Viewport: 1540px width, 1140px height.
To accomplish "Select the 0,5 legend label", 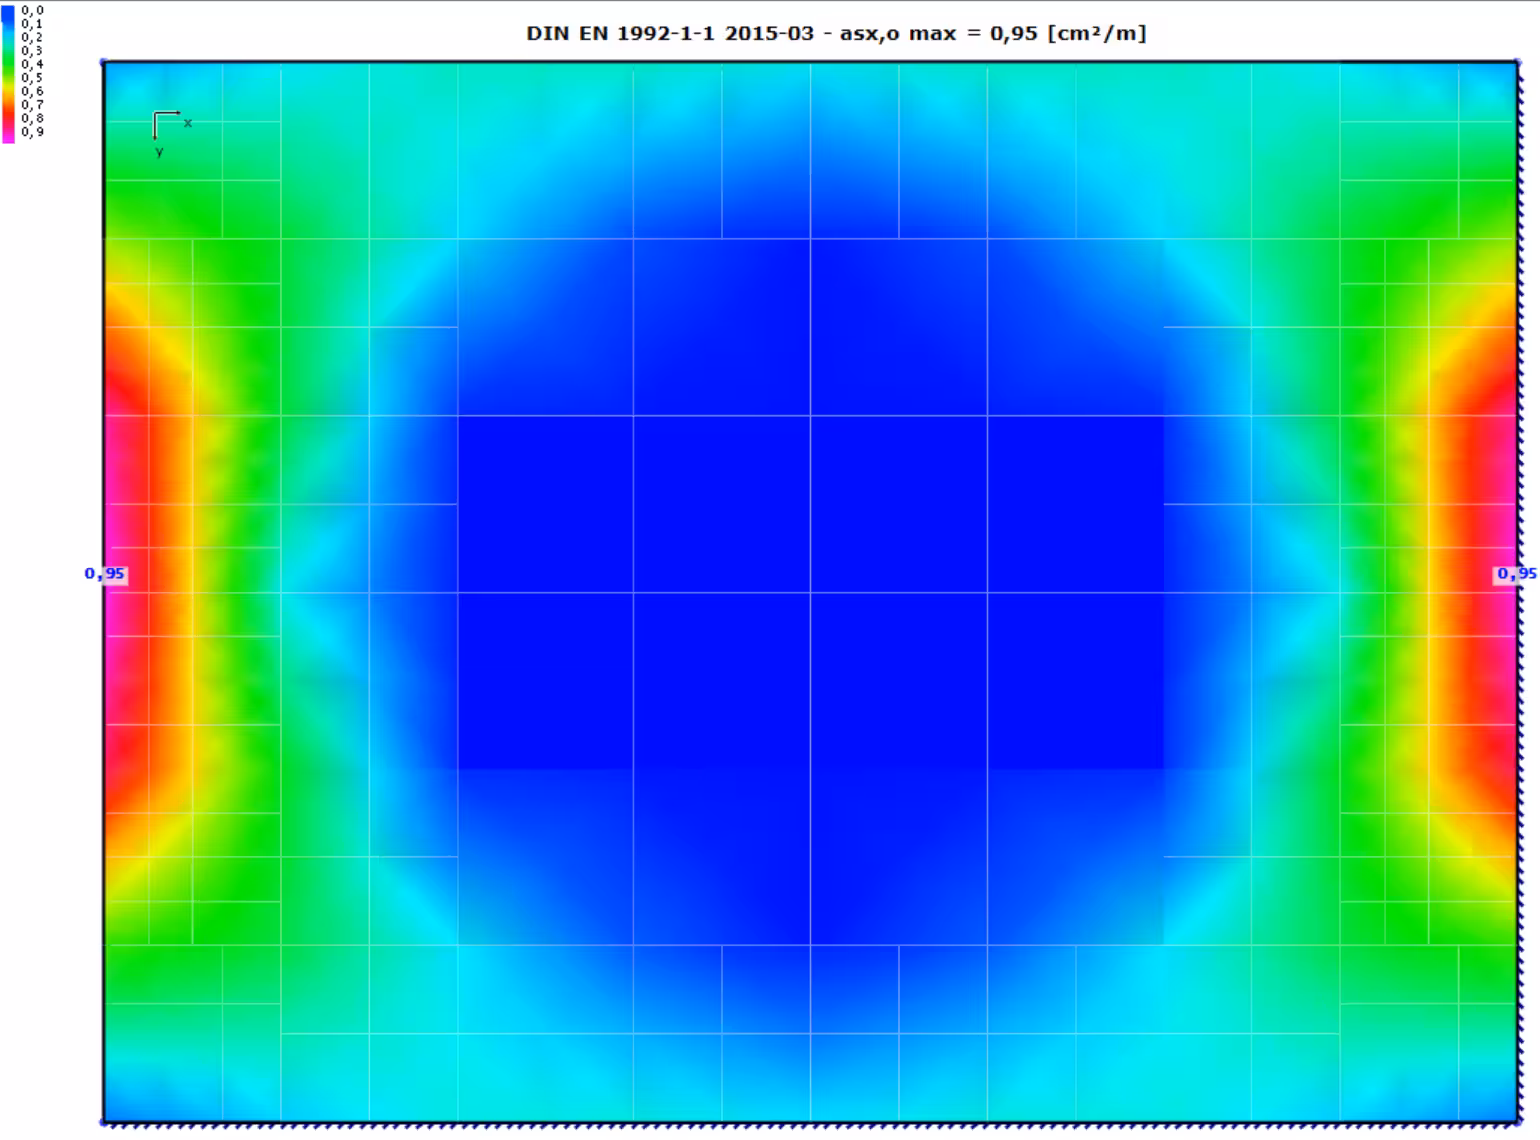I will pyautogui.click(x=32, y=78).
